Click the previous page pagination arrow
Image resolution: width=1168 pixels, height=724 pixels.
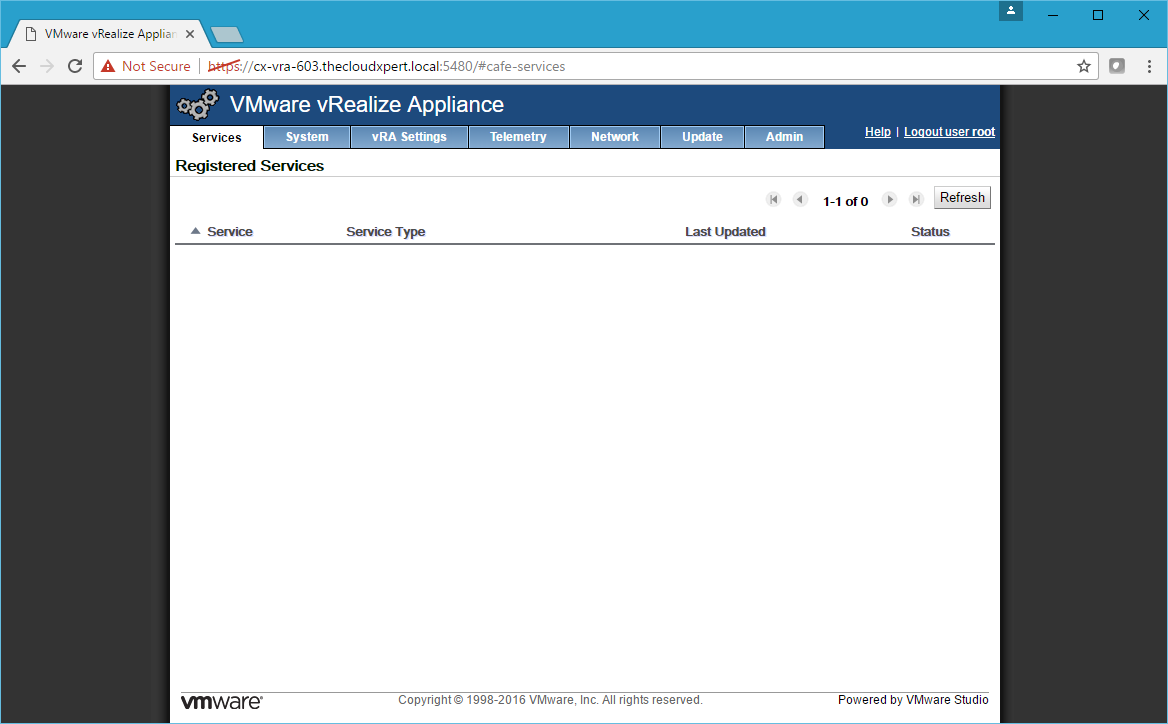[800, 200]
